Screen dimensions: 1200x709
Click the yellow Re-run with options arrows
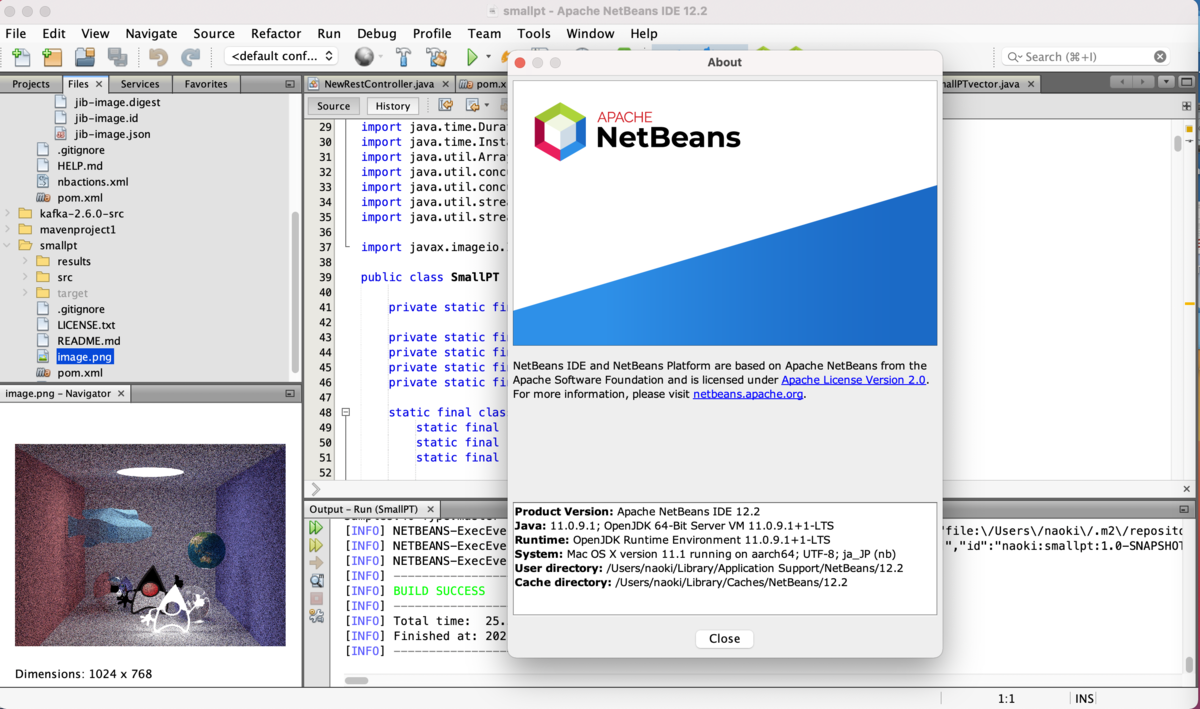coord(316,545)
